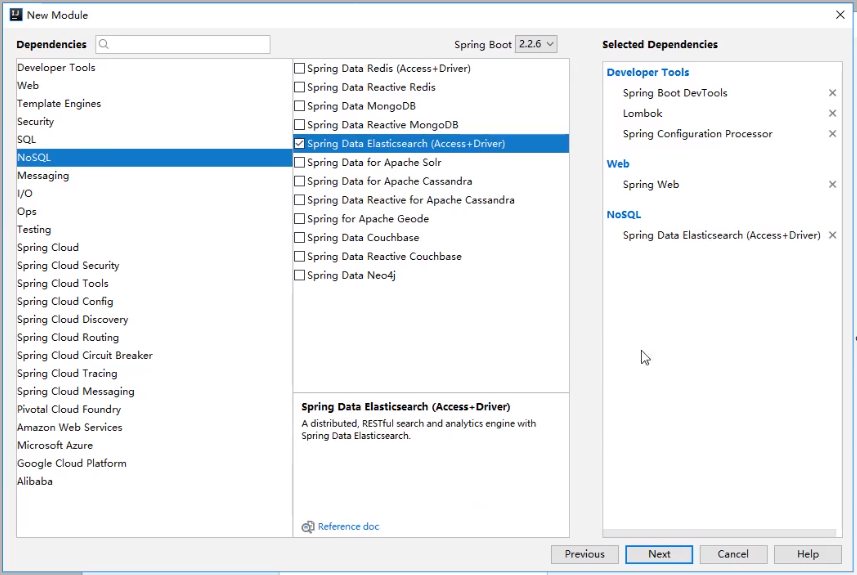857x575 pixels.
Task: Close the New Module dialog window
Action: [839, 15]
